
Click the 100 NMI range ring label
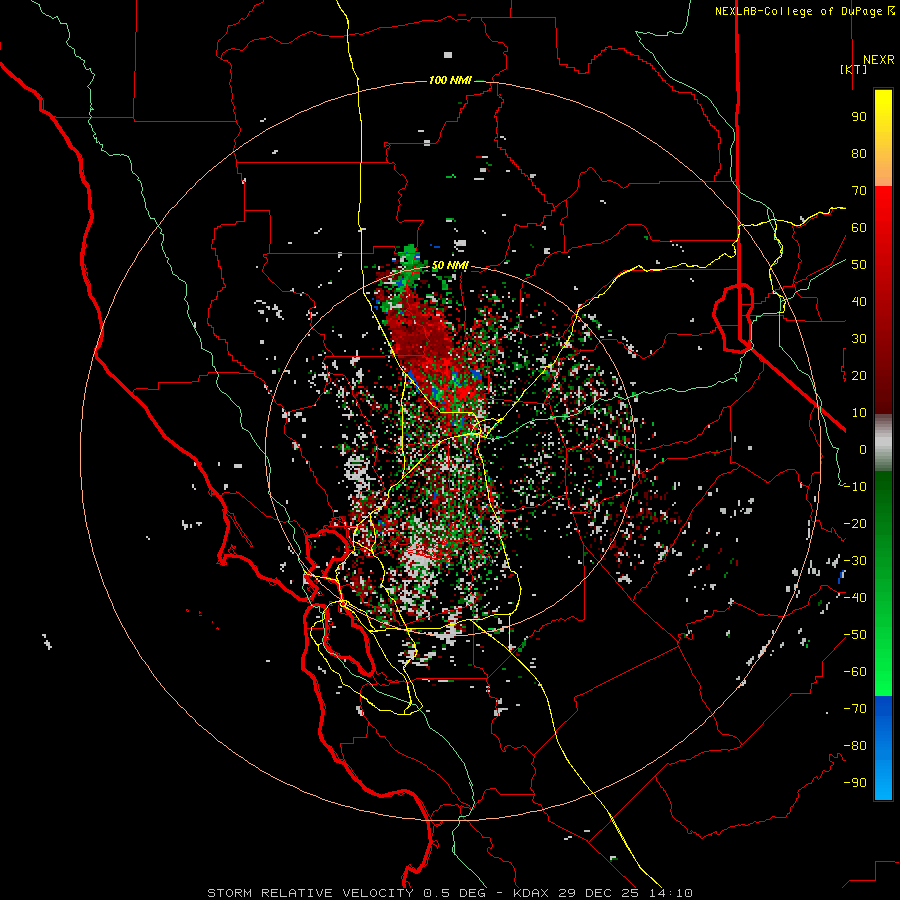tap(450, 80)
